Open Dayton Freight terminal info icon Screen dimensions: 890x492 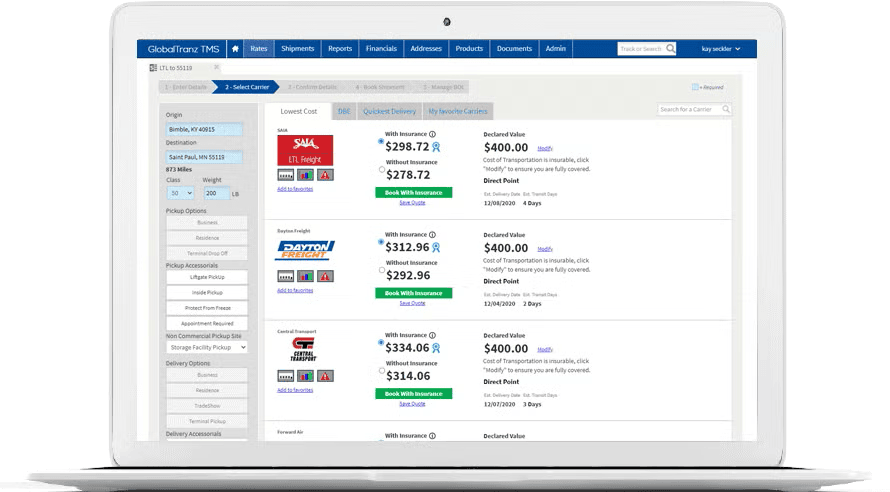pyautogui.click(x=286, y=276)
